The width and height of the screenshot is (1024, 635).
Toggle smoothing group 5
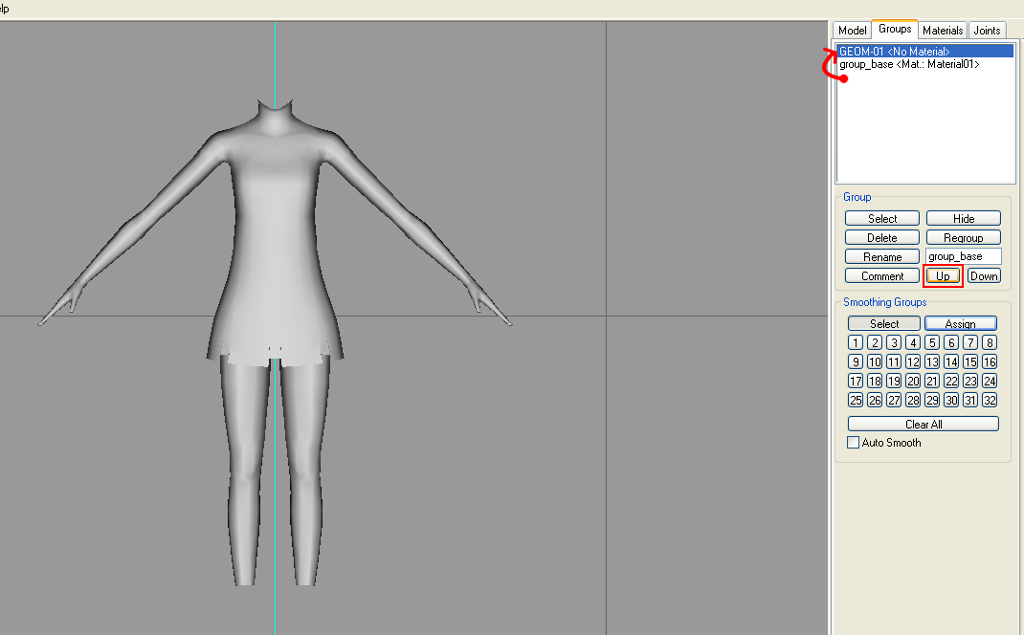pos(932,342)
